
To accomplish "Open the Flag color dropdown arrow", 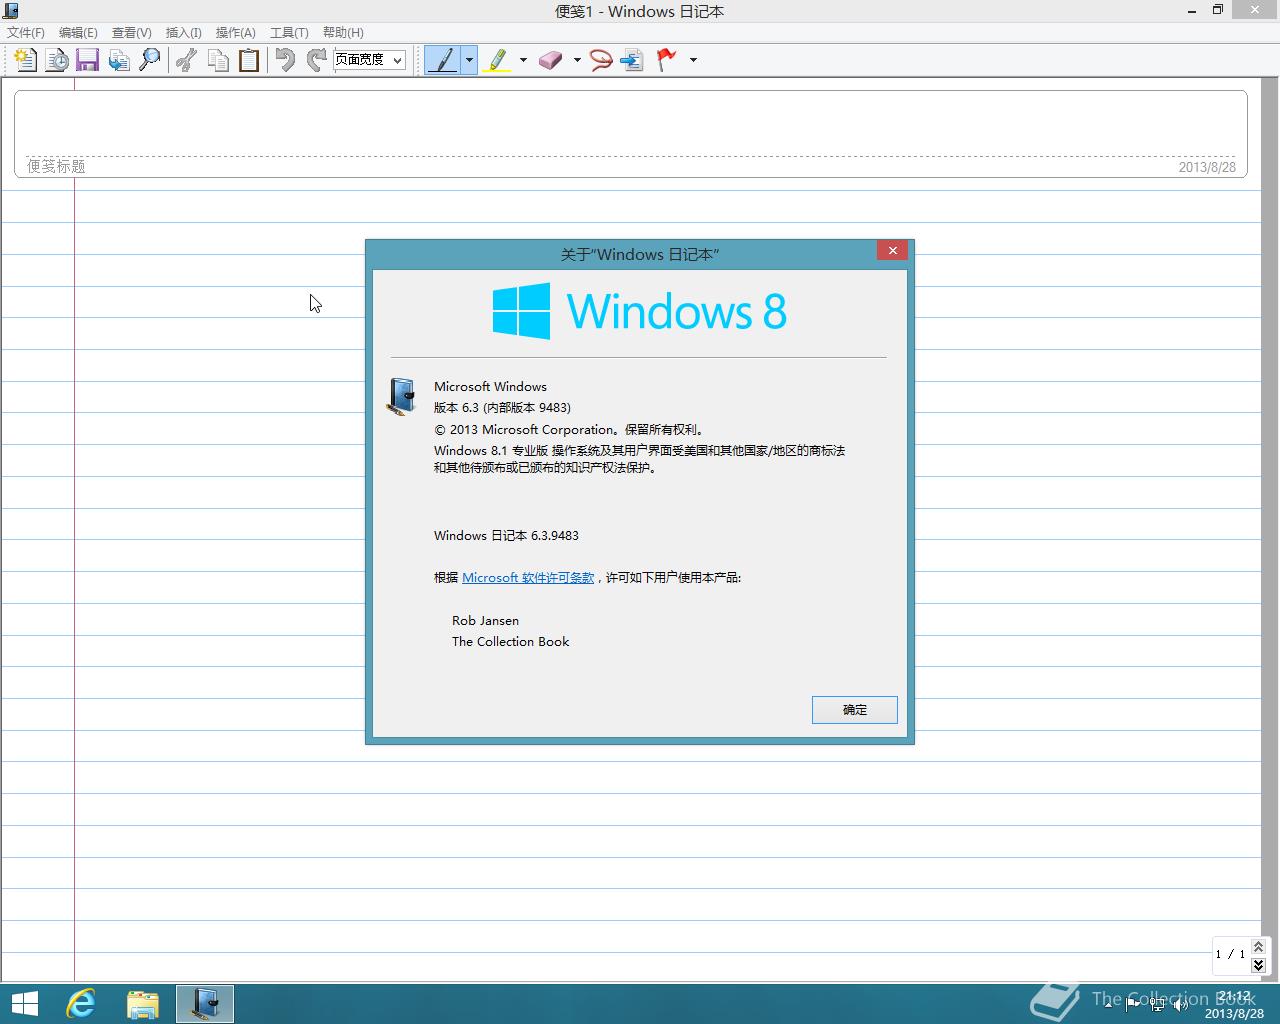I will [x=693, y=60].
